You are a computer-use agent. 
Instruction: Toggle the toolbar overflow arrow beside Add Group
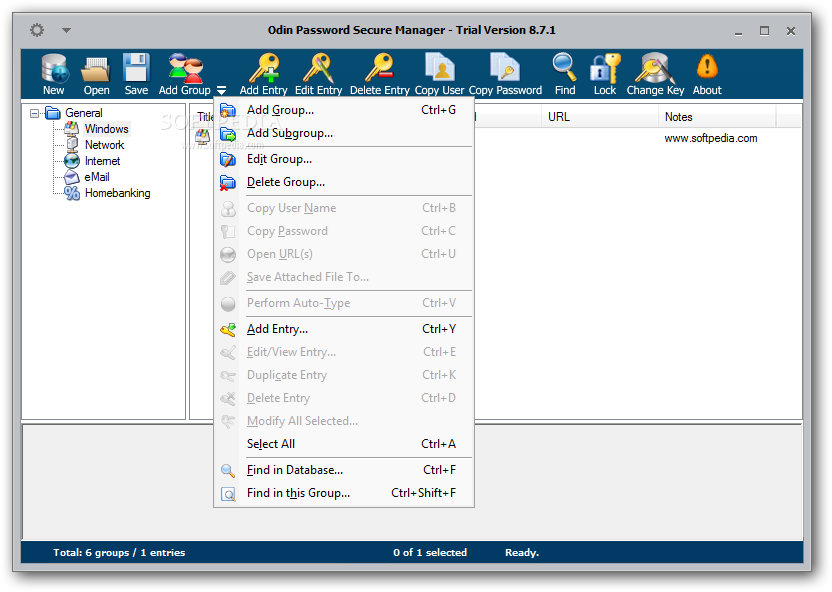pyautogui.click(x=221, y=90)
